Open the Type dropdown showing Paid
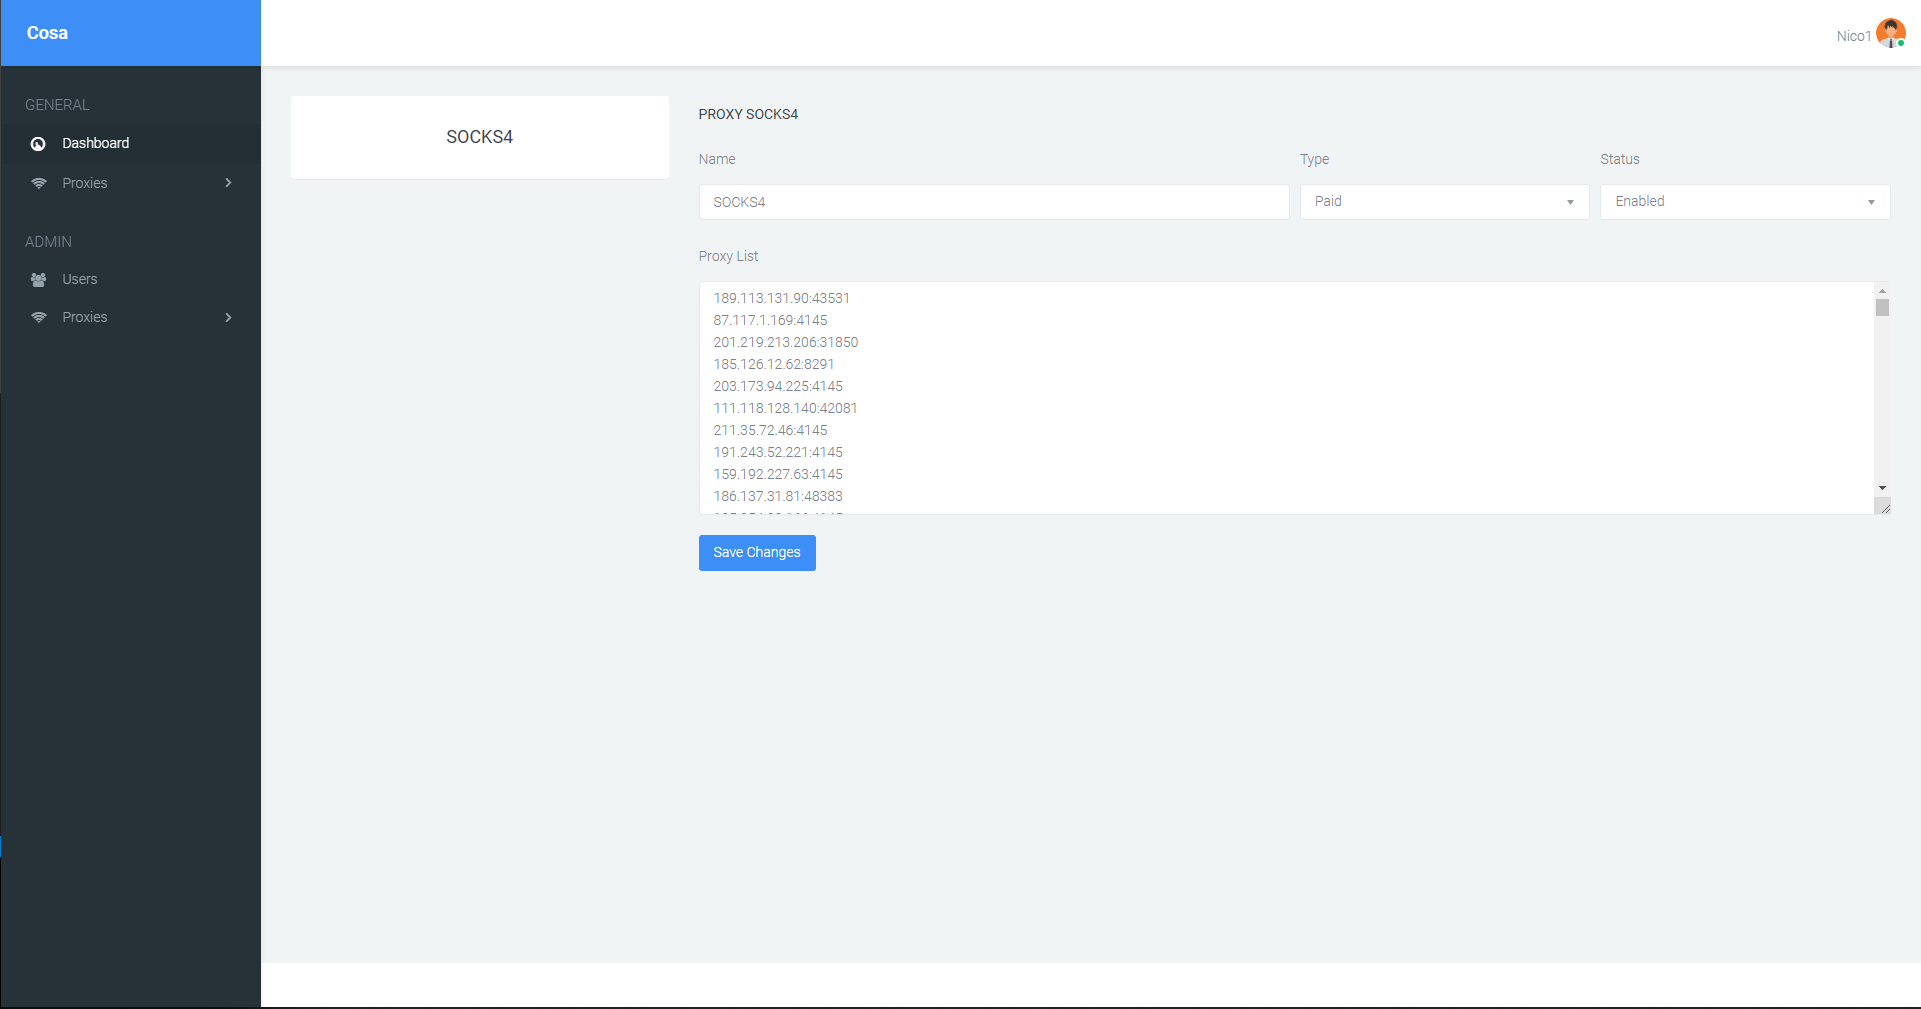Image resolution: width=1921 pixels, height=1009 pixels. point(1444,202)
